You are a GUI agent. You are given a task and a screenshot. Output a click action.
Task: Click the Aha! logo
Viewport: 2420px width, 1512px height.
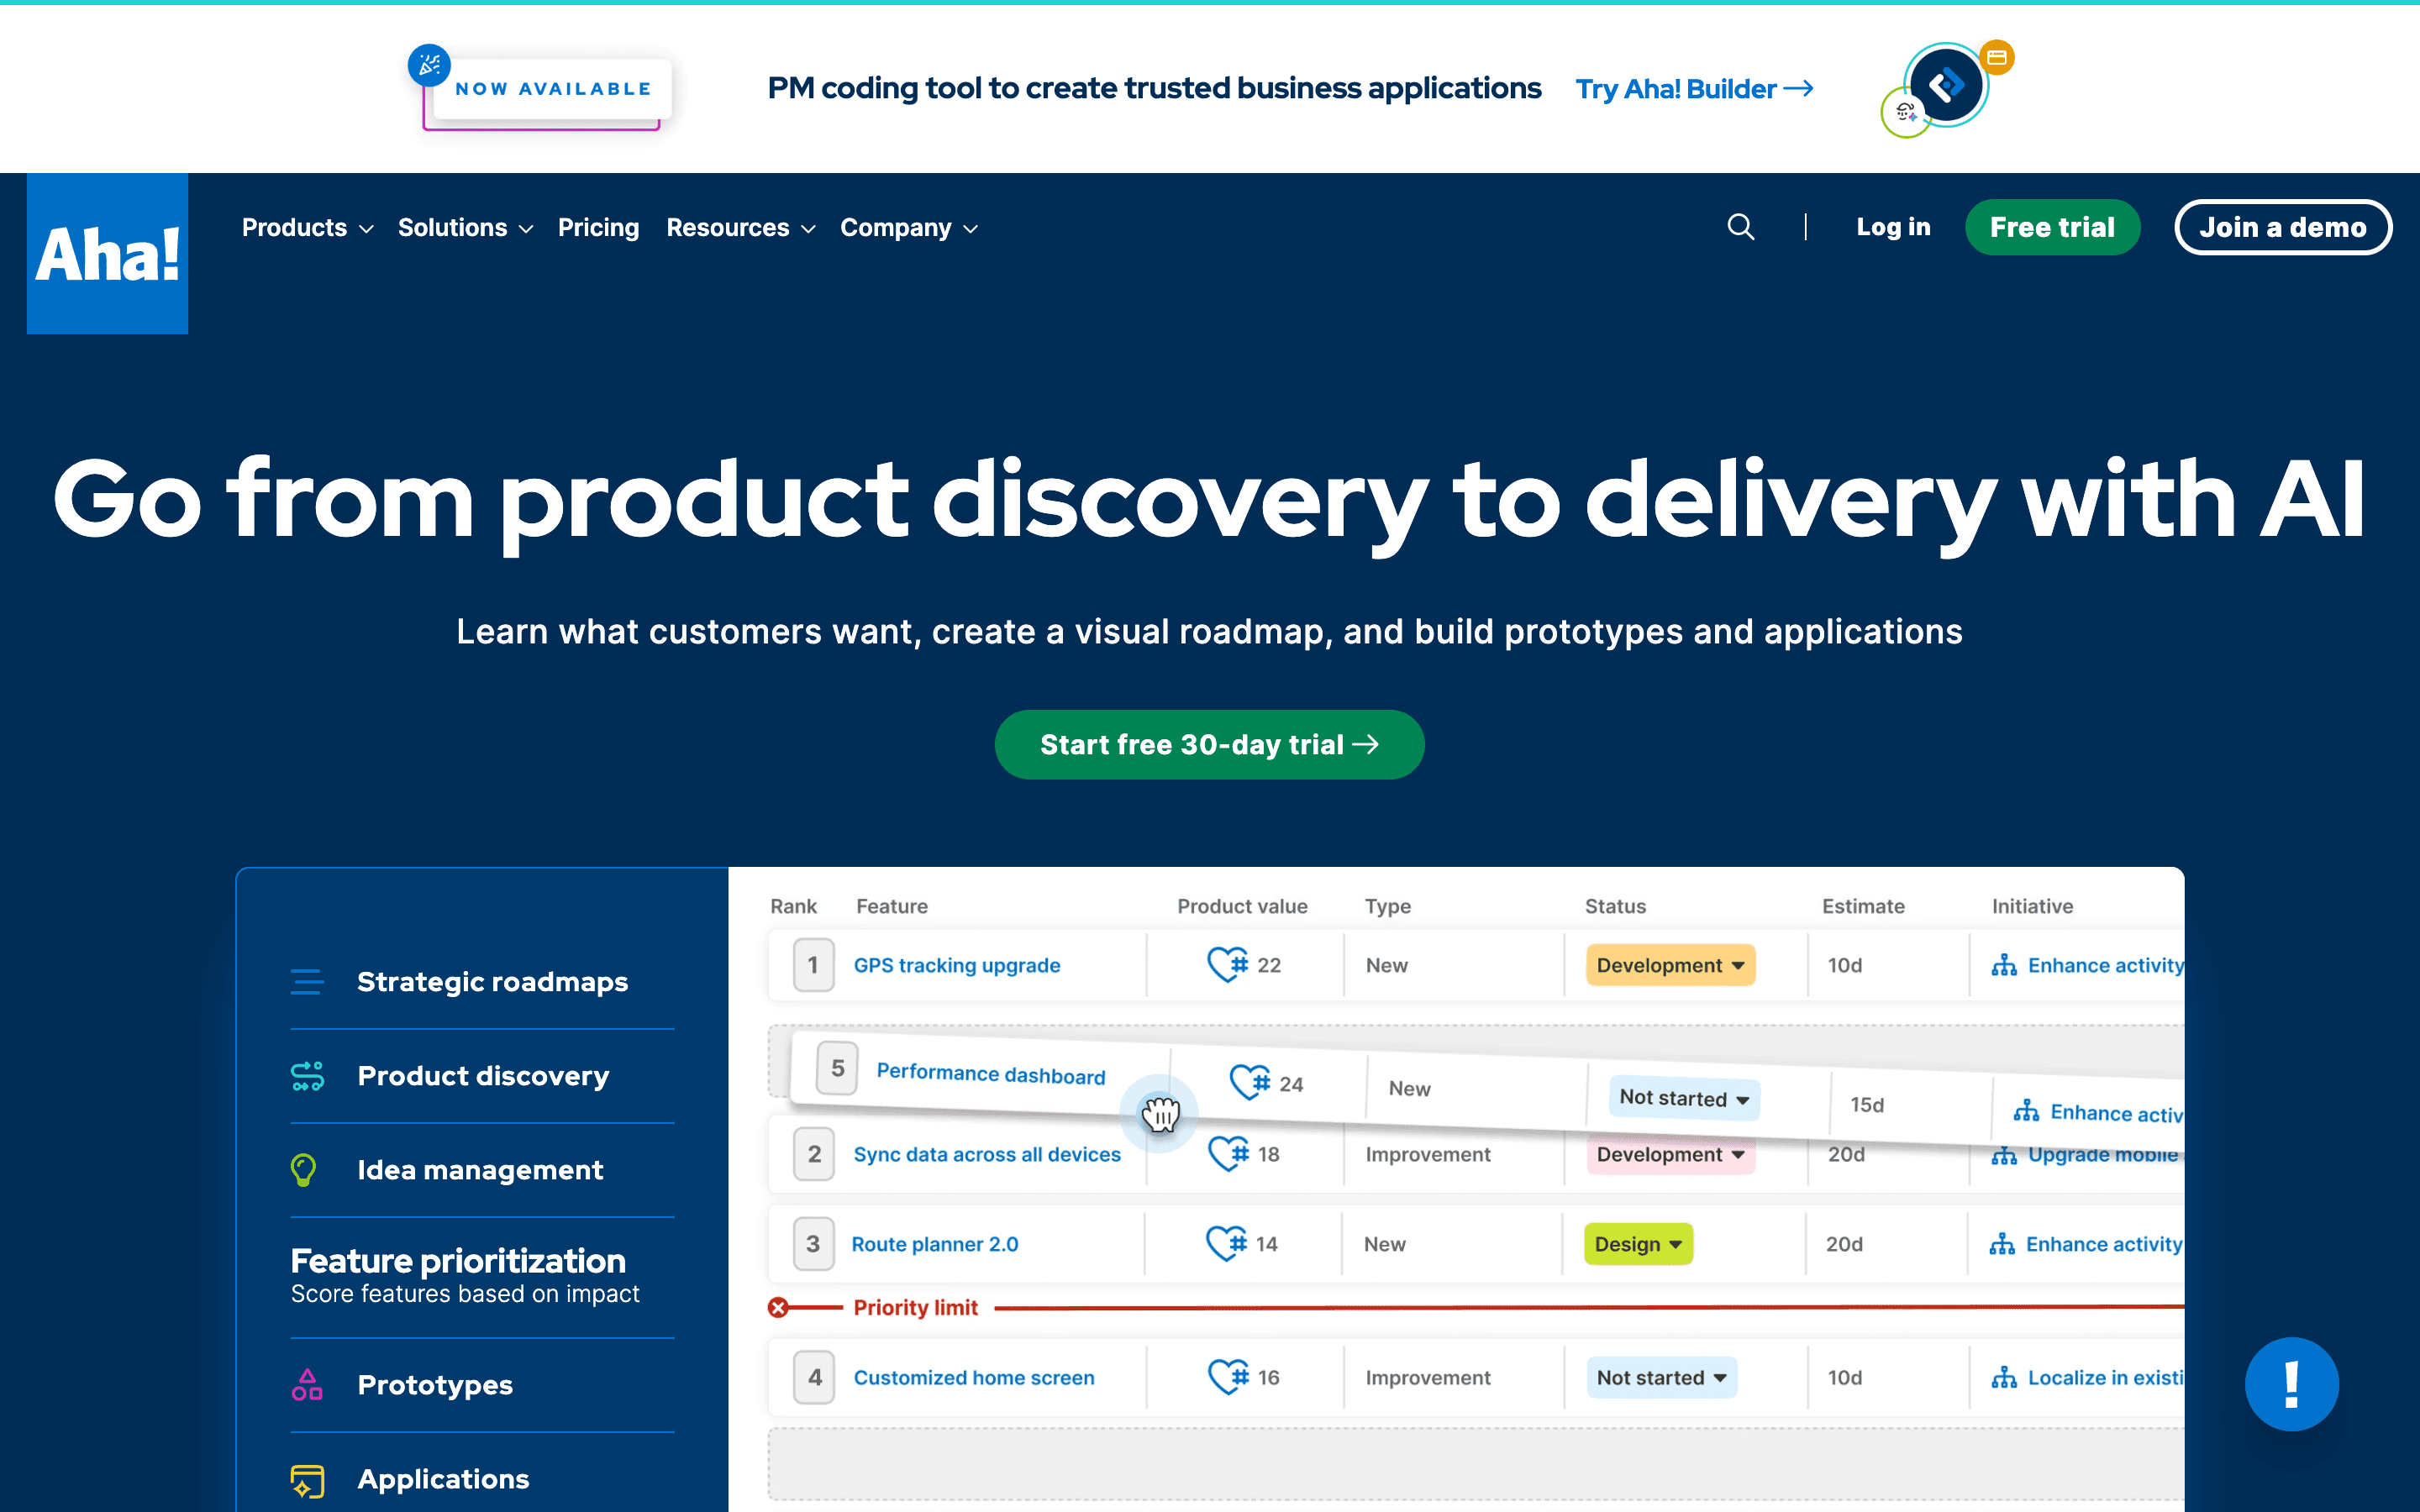point(107,253)
